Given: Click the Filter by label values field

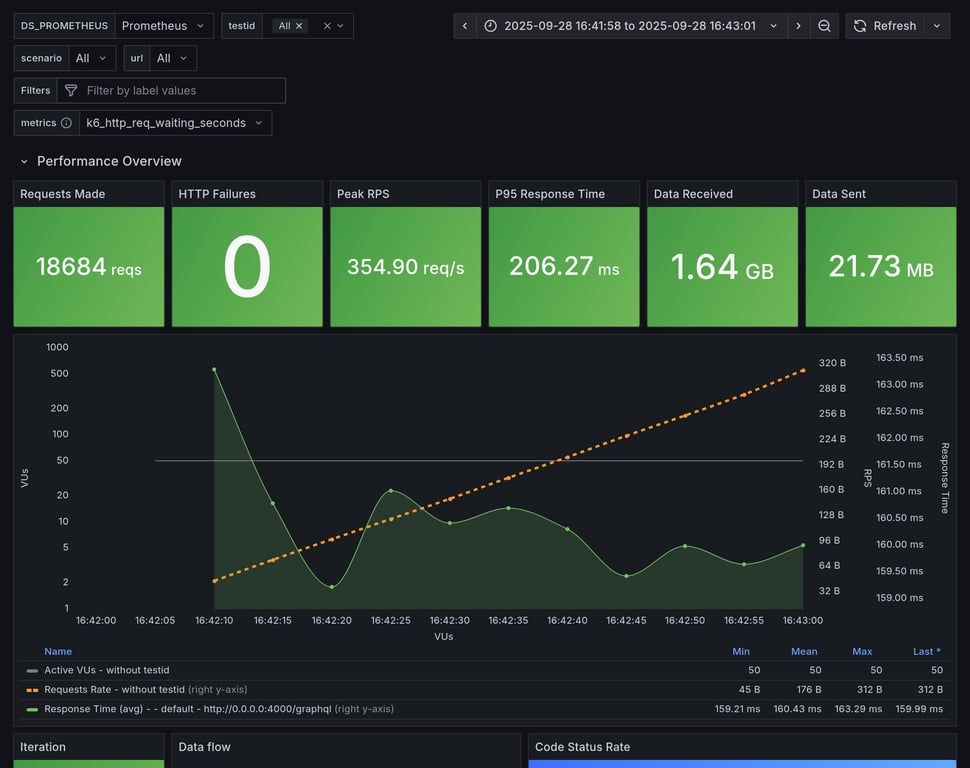Looking at the screenshot, I should [180, 91].
